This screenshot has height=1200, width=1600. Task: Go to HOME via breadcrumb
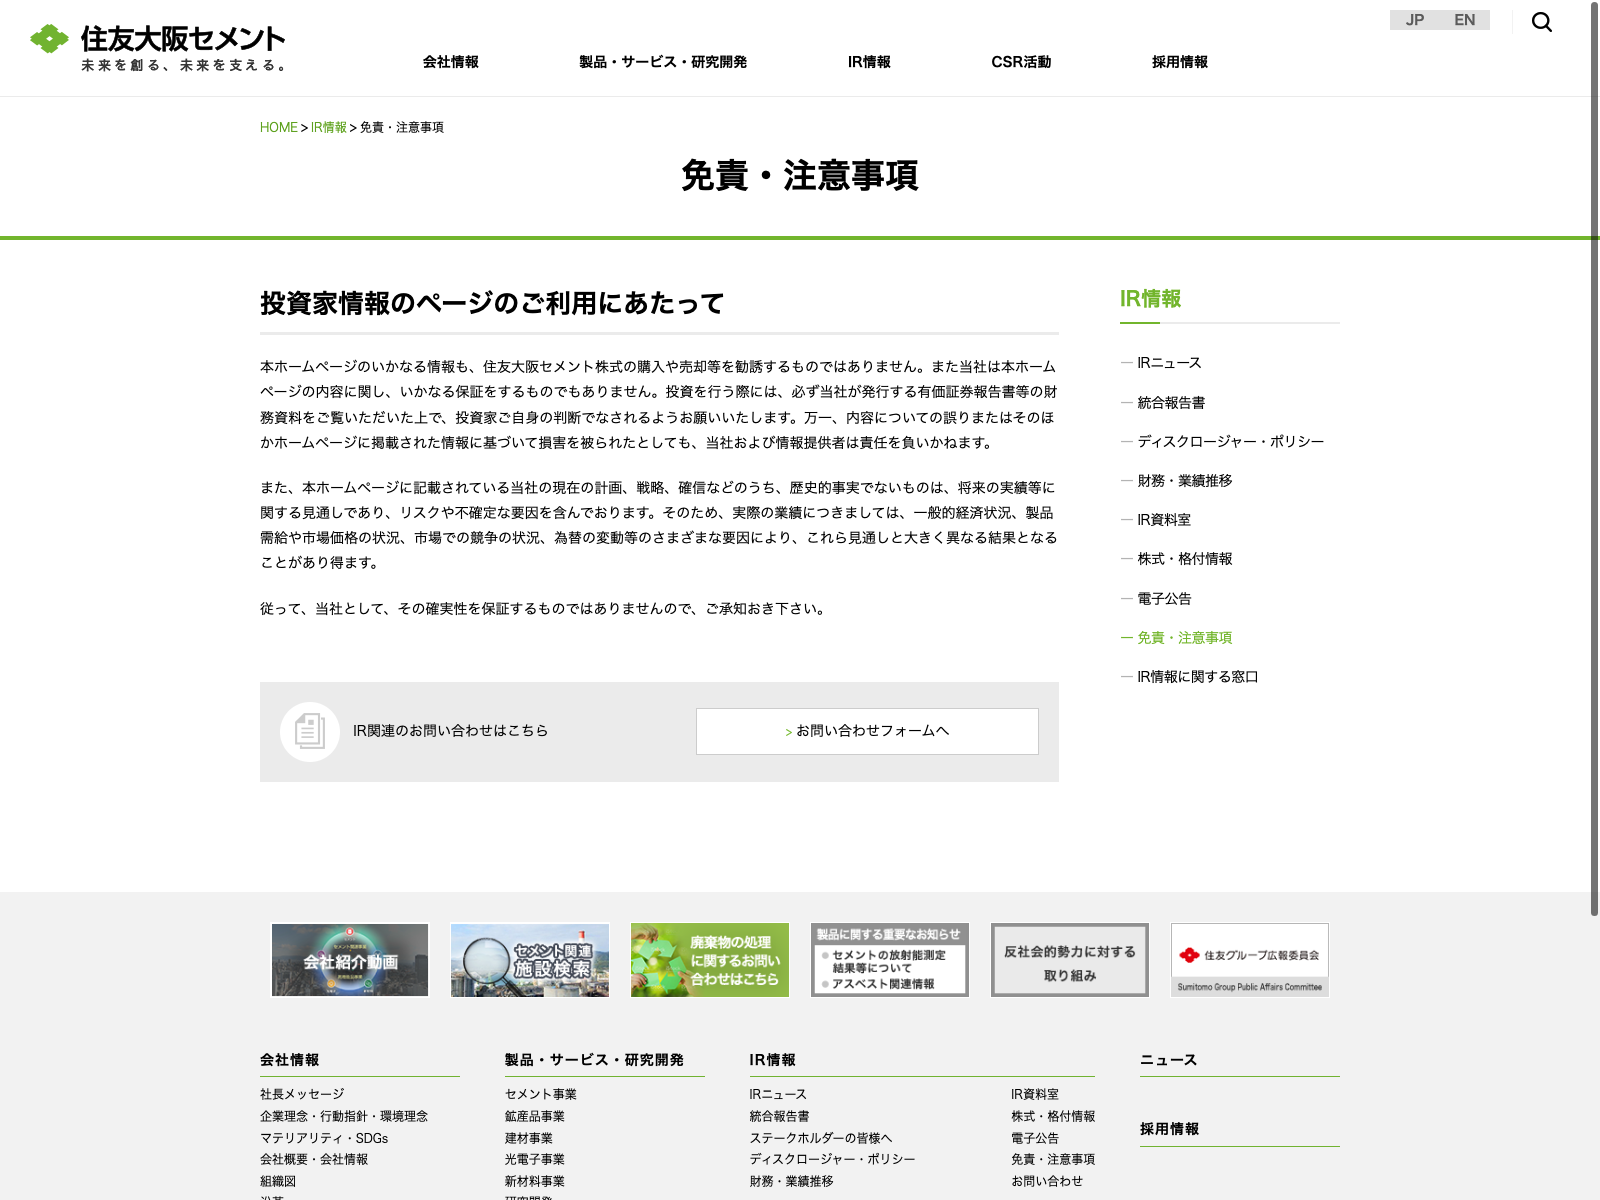278,127
